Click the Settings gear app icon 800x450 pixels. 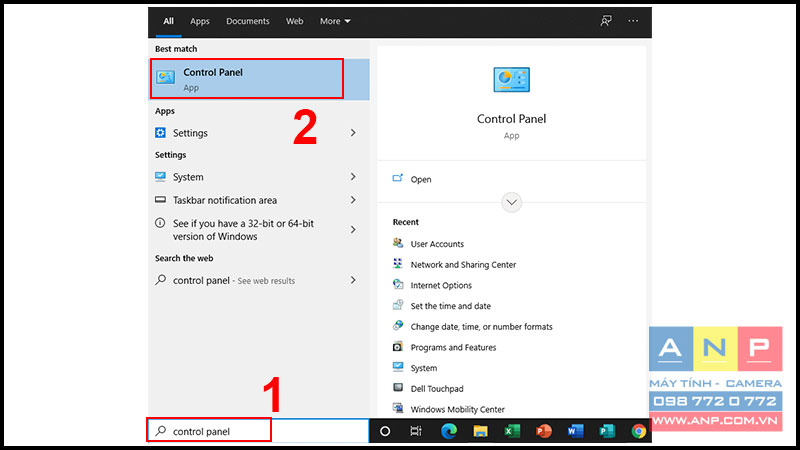160,133
